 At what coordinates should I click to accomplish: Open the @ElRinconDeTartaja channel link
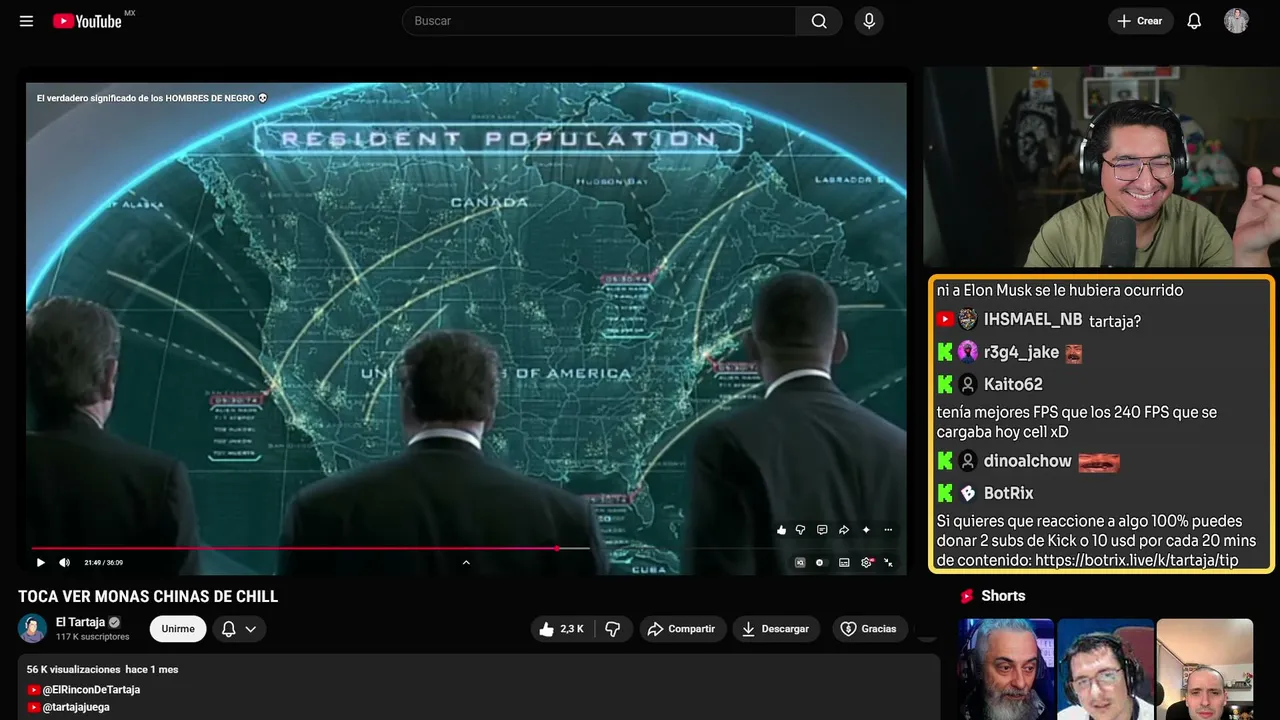click(91, 690)
